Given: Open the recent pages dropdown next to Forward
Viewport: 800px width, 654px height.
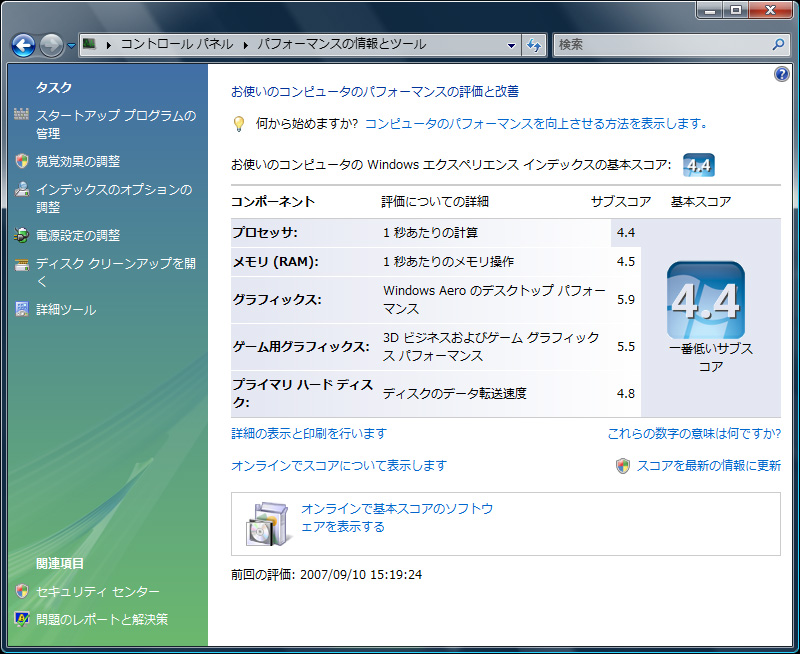Looking at the screenshot, I should [72, 46].
